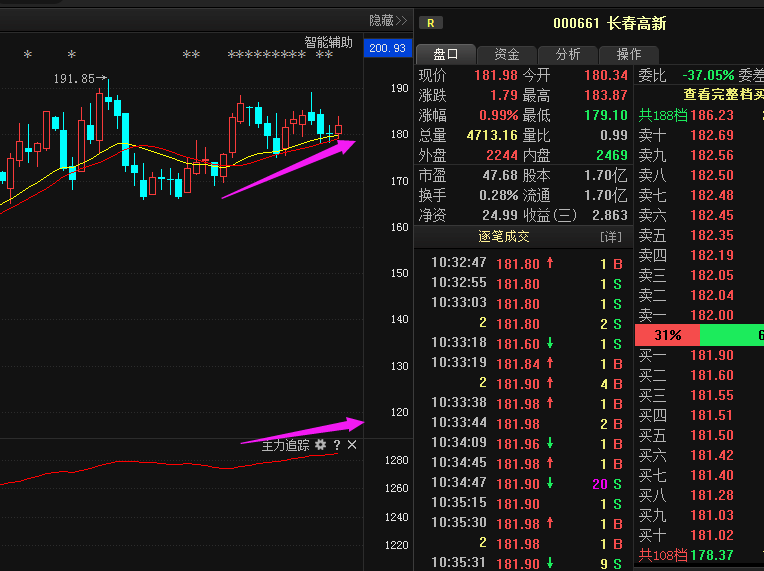
Task: Click the 委比 value -37.05%
Action: (x=708, y=75)
